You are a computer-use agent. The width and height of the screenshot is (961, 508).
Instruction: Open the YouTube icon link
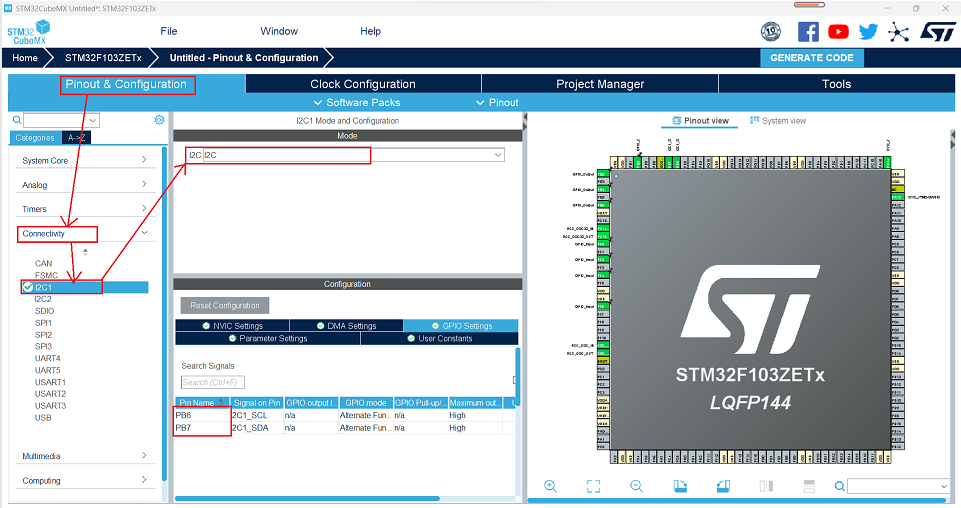click(838, 32)
